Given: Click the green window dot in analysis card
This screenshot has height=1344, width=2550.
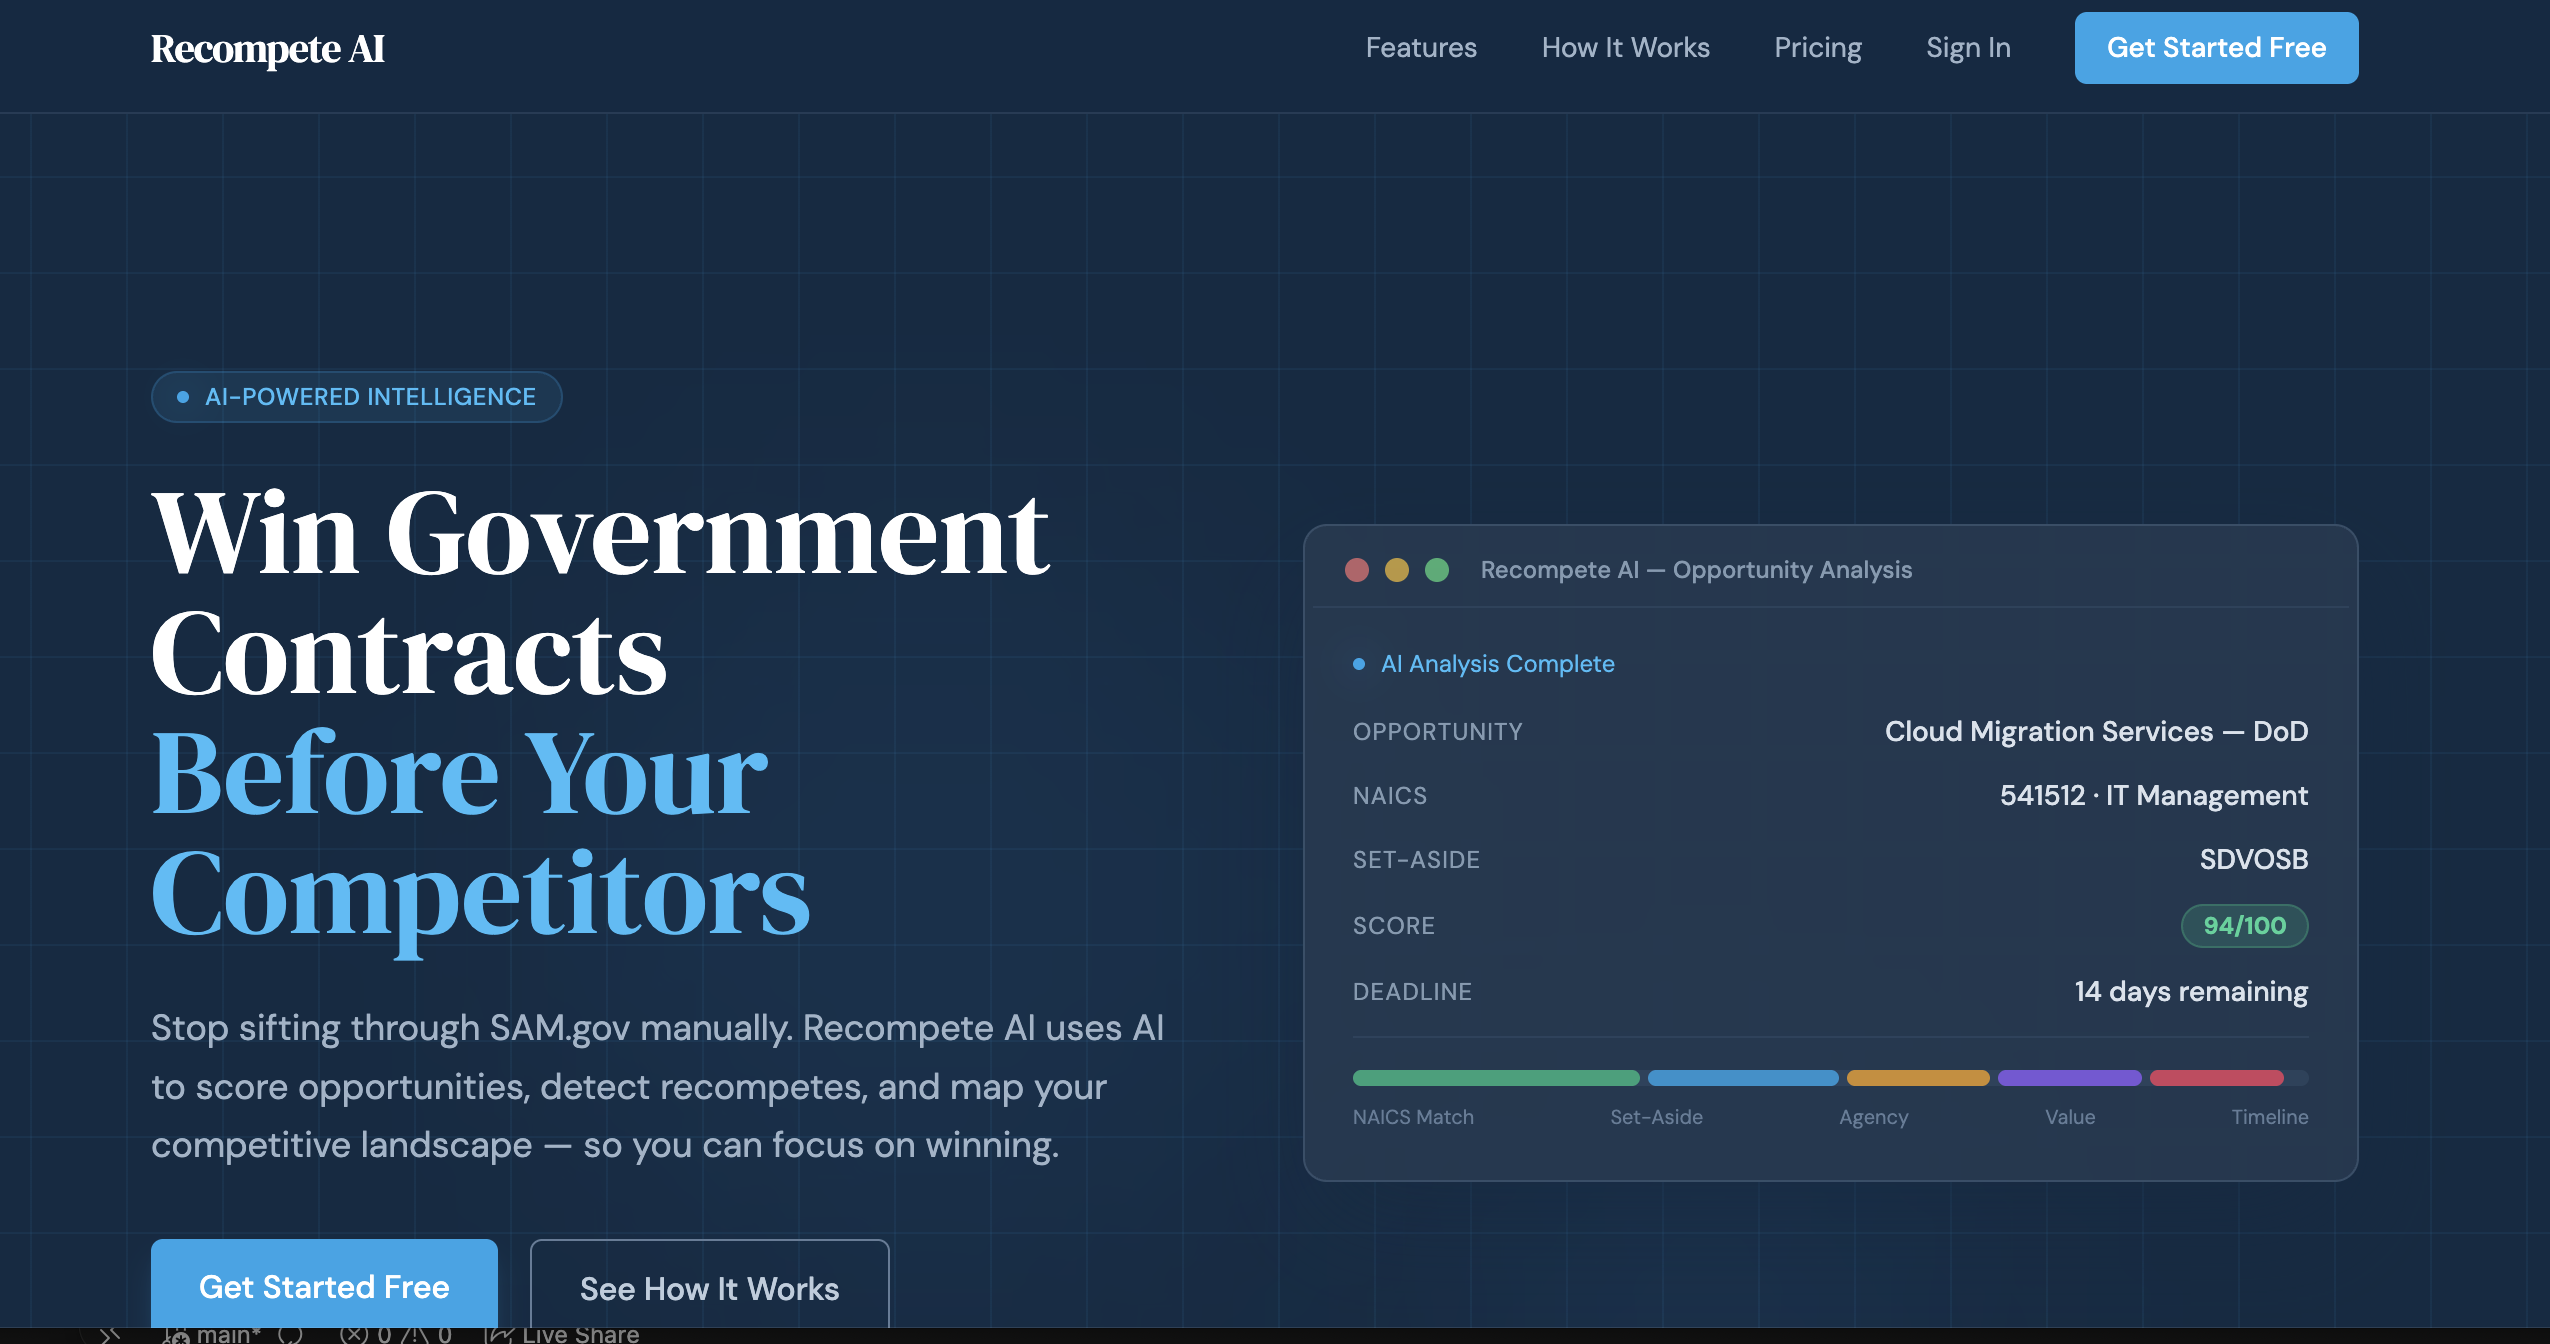Looking at the screenshot, I should click(x=1436, y=570).
